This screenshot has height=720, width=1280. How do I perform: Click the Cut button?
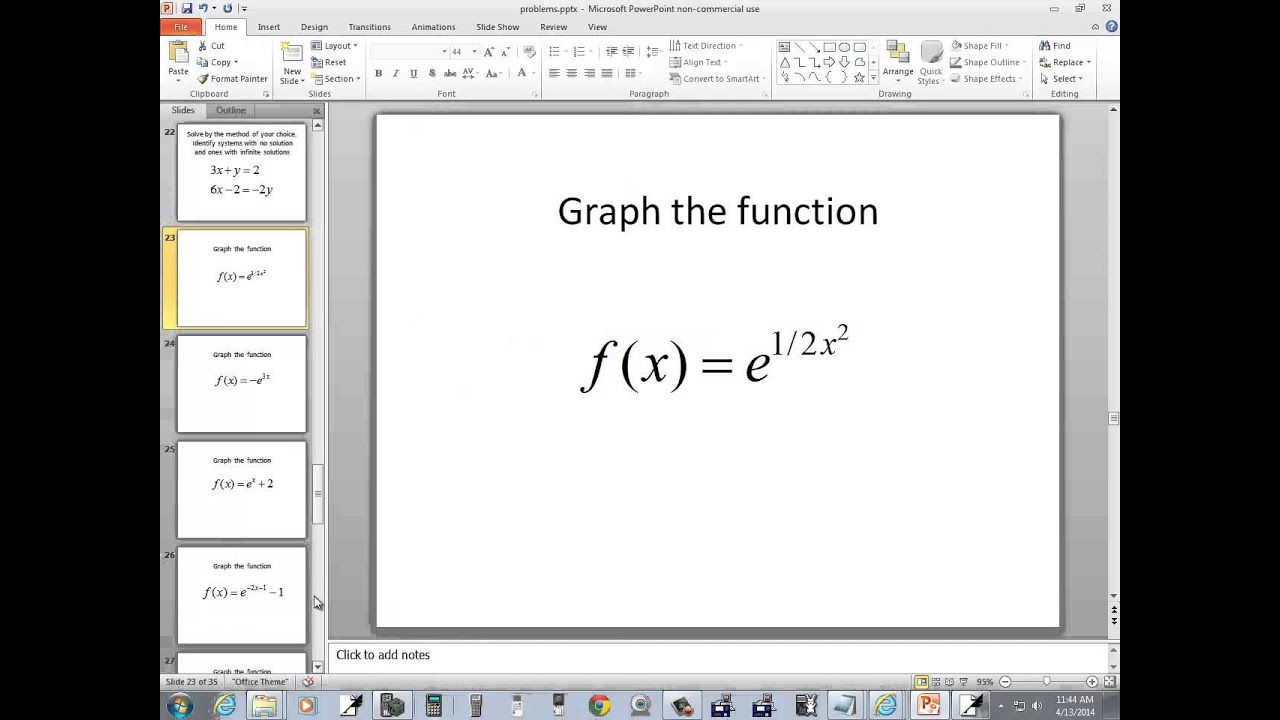click(x=211, y=46)
